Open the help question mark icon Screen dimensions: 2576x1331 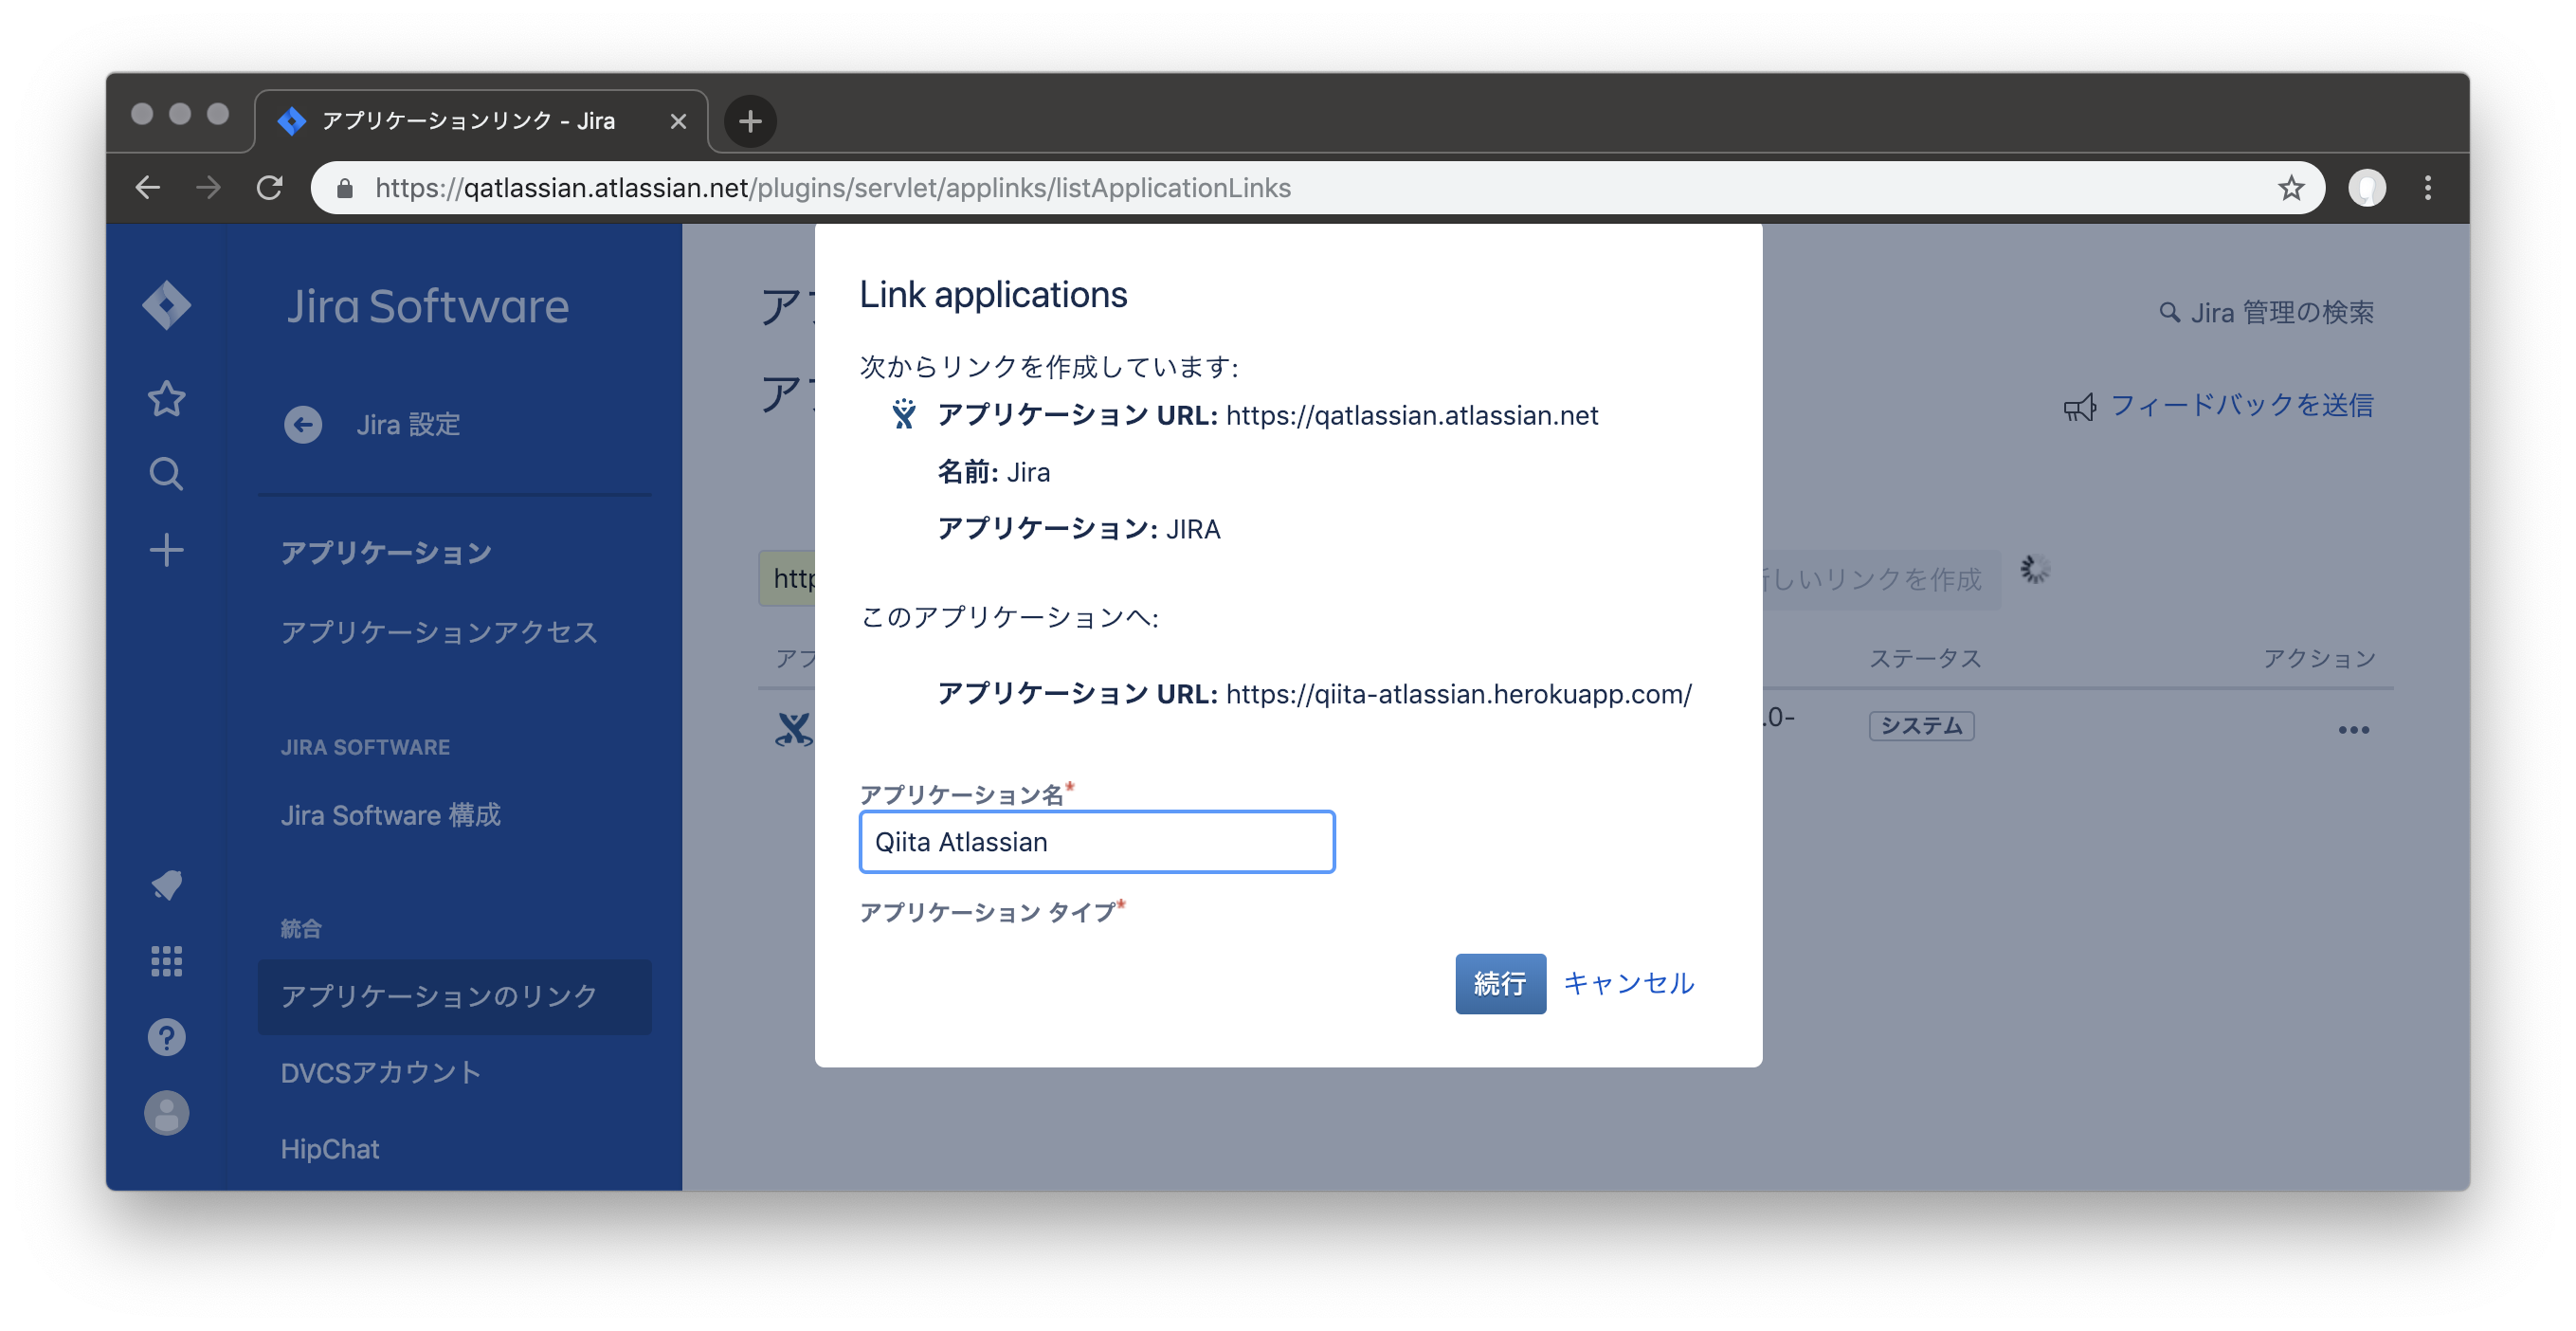pyautogui.click(x=166, y=1037)
